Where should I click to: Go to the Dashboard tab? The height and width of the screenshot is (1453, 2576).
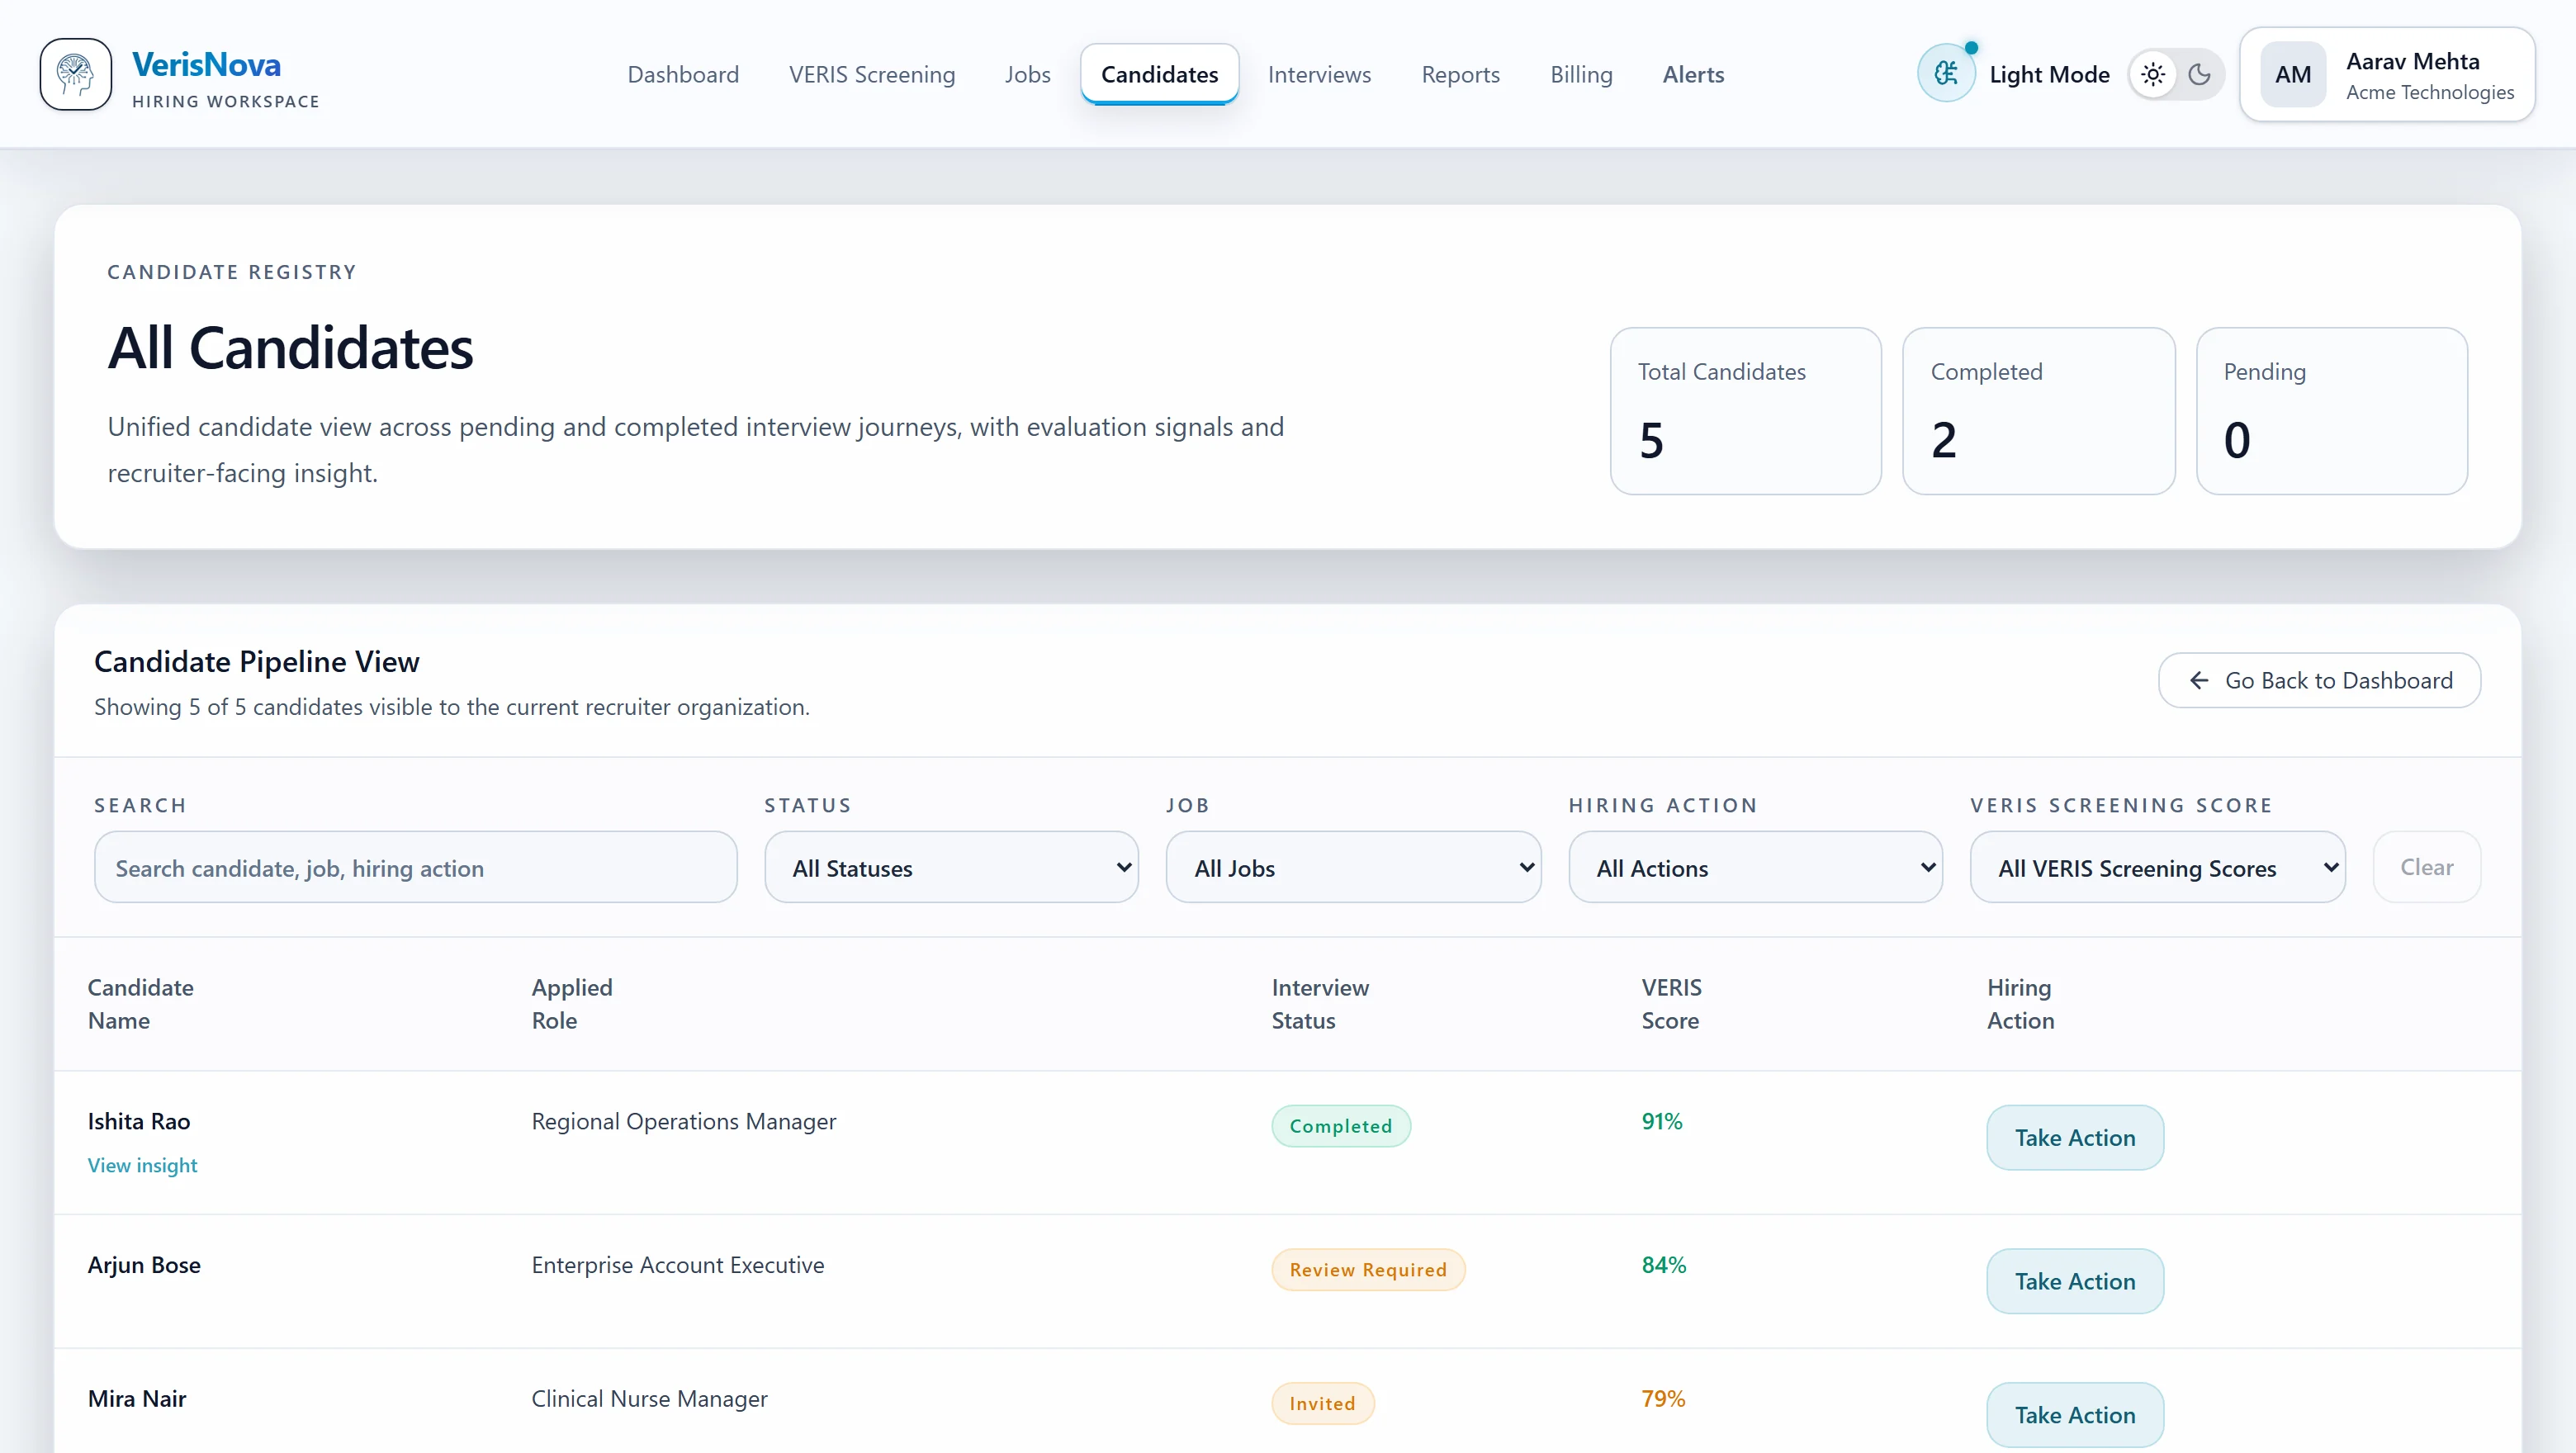[683, 74]
